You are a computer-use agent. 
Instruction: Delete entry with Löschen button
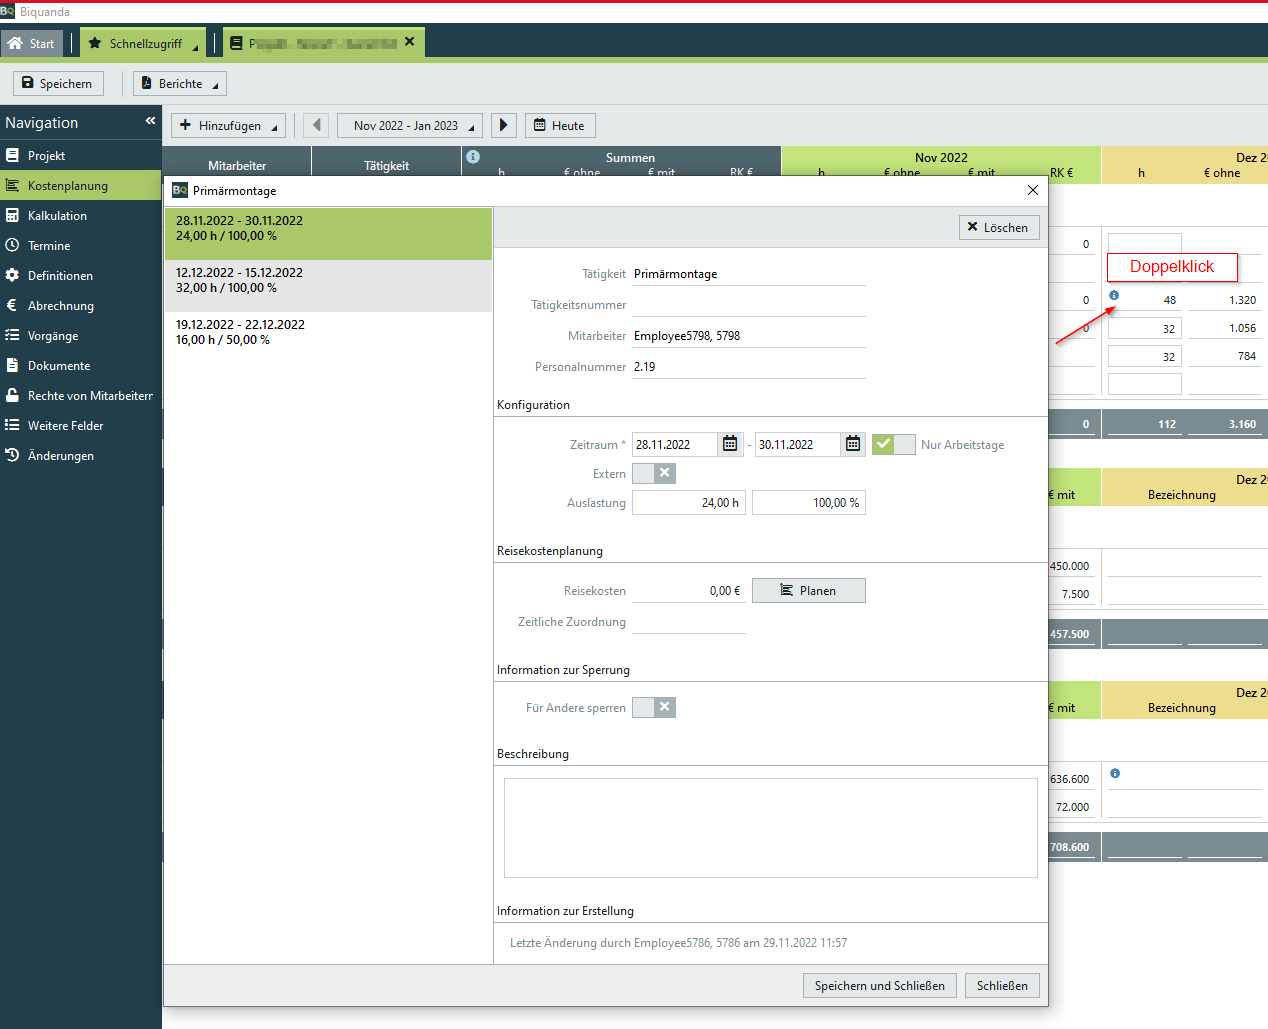pyautogui.click(x=998, y=227)
